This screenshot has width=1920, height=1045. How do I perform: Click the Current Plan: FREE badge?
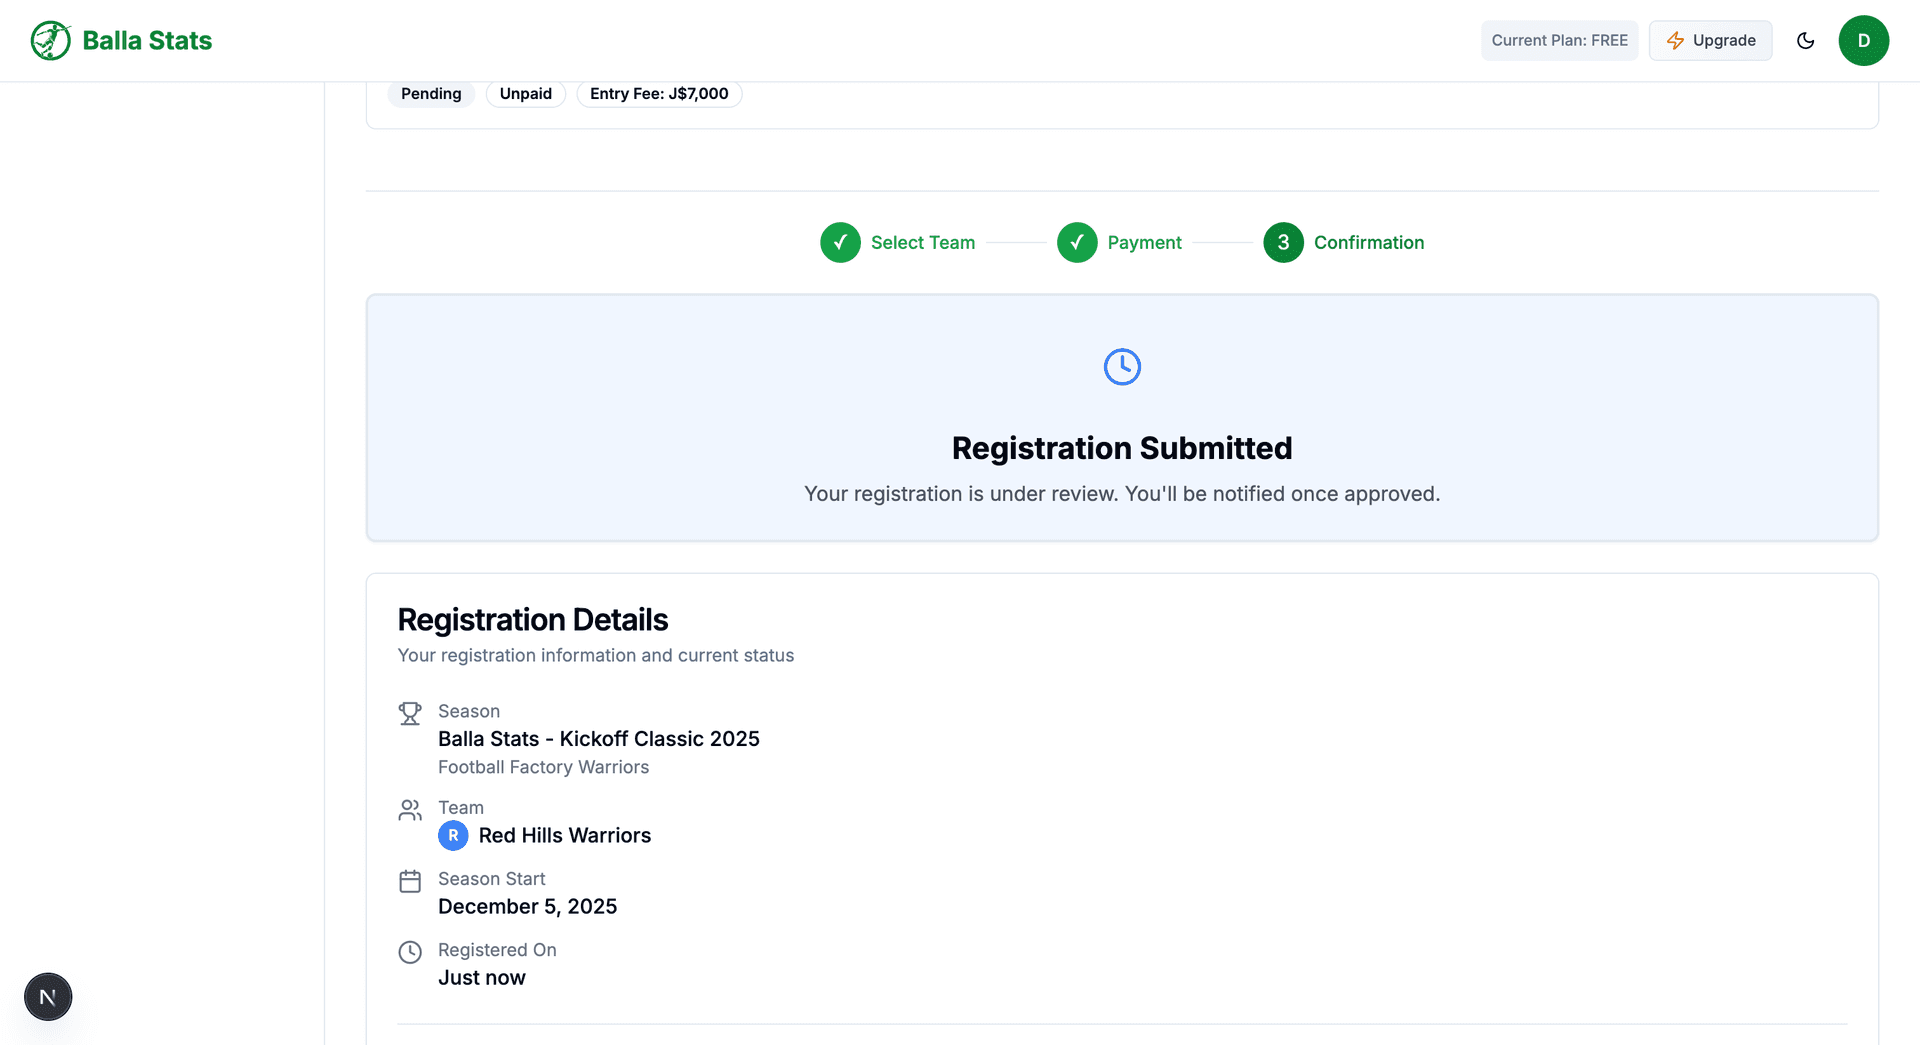(1559, 40)
